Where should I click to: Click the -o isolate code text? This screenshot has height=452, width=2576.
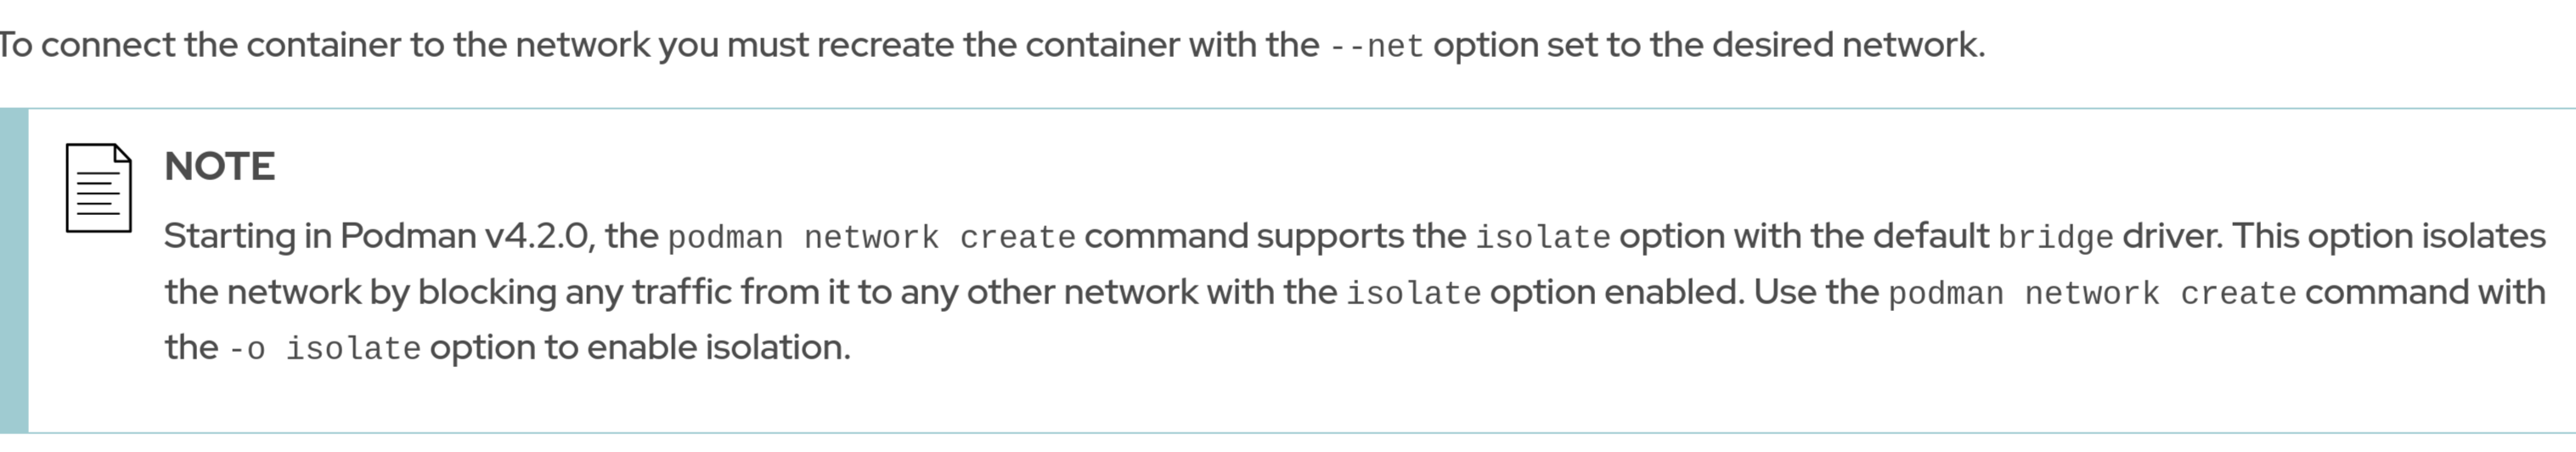pyautogui.click(x=324, y=349)
